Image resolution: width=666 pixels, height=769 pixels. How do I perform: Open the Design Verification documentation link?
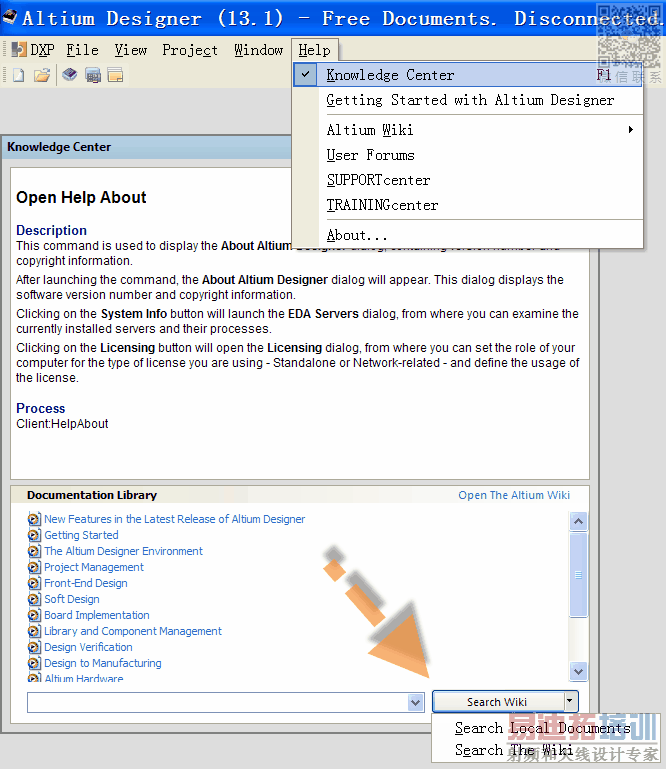(88, 647)
